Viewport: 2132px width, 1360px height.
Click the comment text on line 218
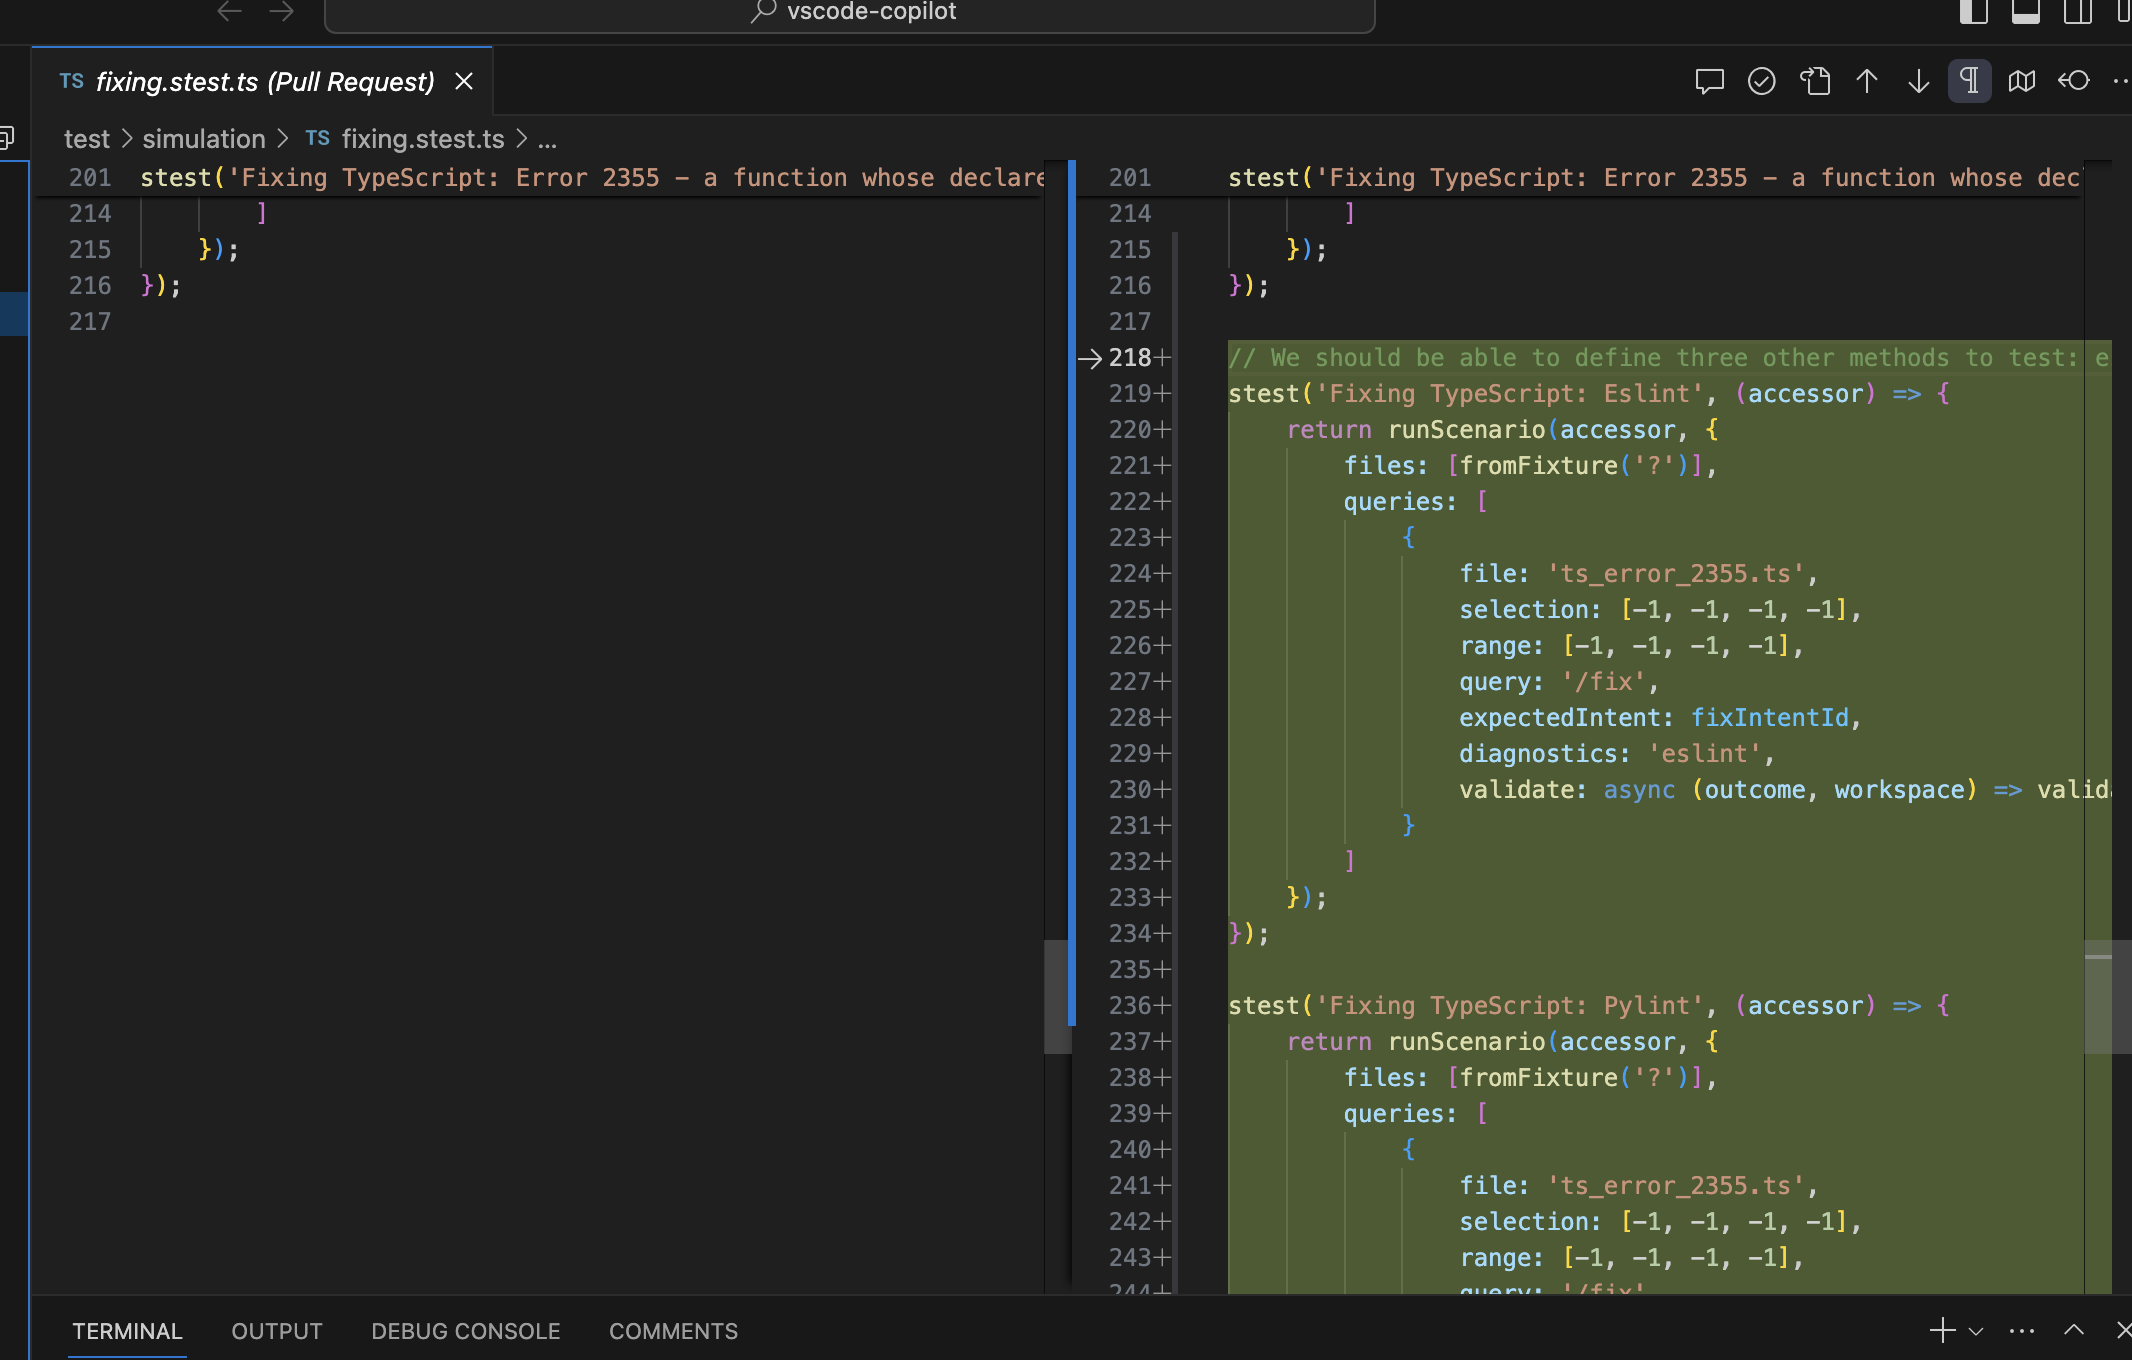1668,358
